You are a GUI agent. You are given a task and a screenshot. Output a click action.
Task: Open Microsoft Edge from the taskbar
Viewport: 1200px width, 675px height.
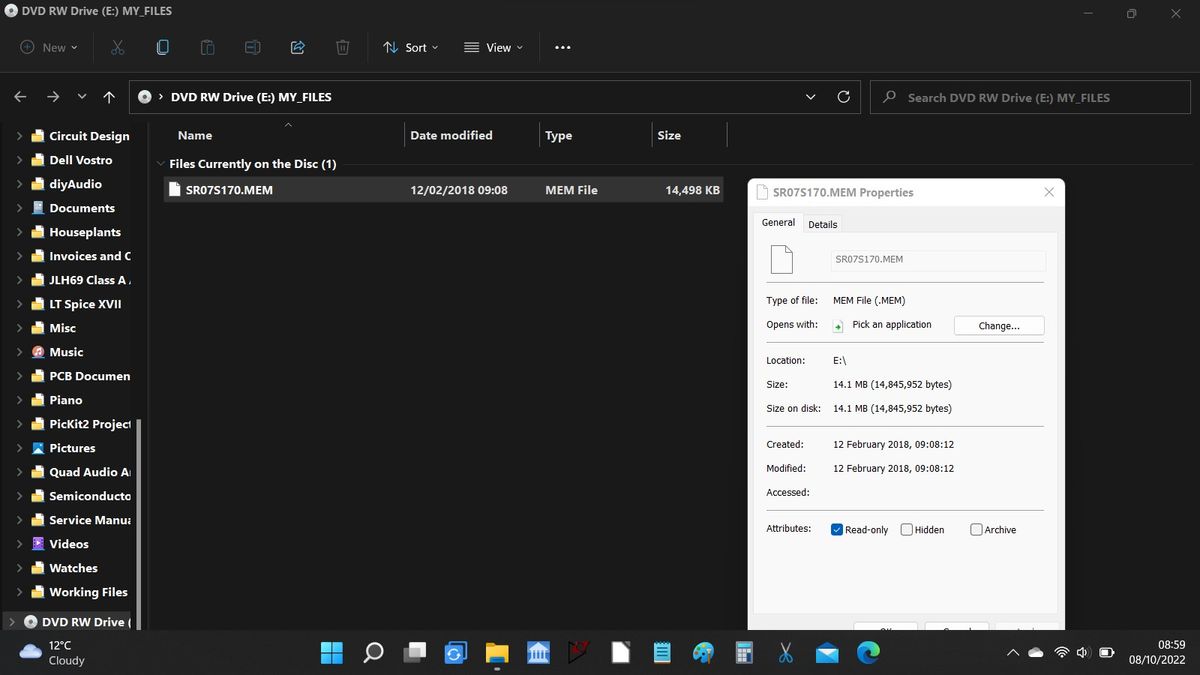point(868,653)
